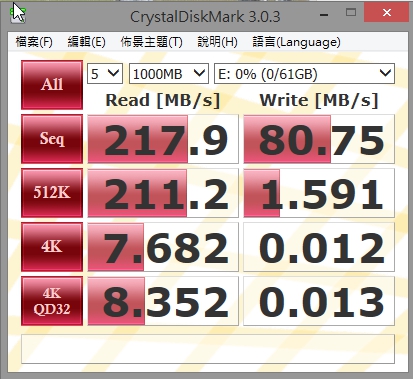Start the 512K benchmark test

click(x=52, y=193)
